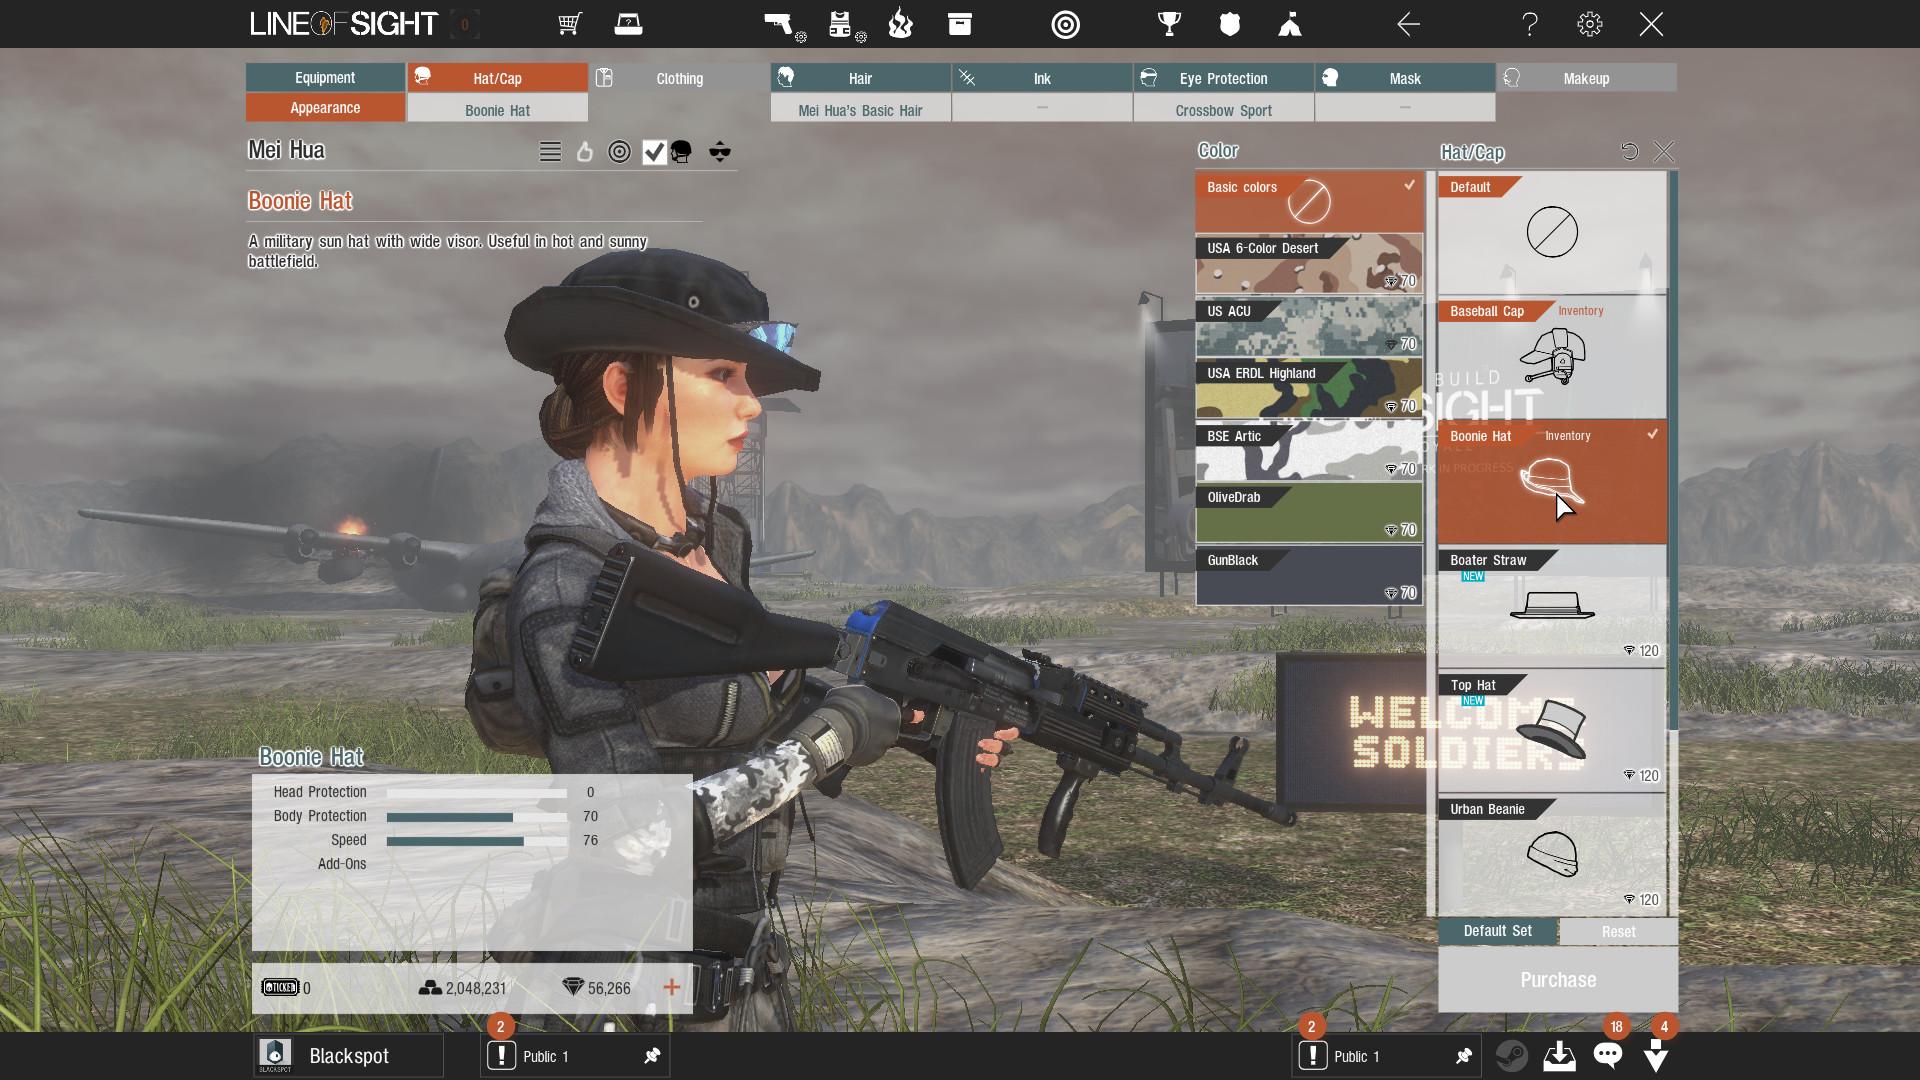Viewport: 1920px width, 1080px height.
Task: Toggle the helmet visibility checkbox
Action: coord(655,152)
